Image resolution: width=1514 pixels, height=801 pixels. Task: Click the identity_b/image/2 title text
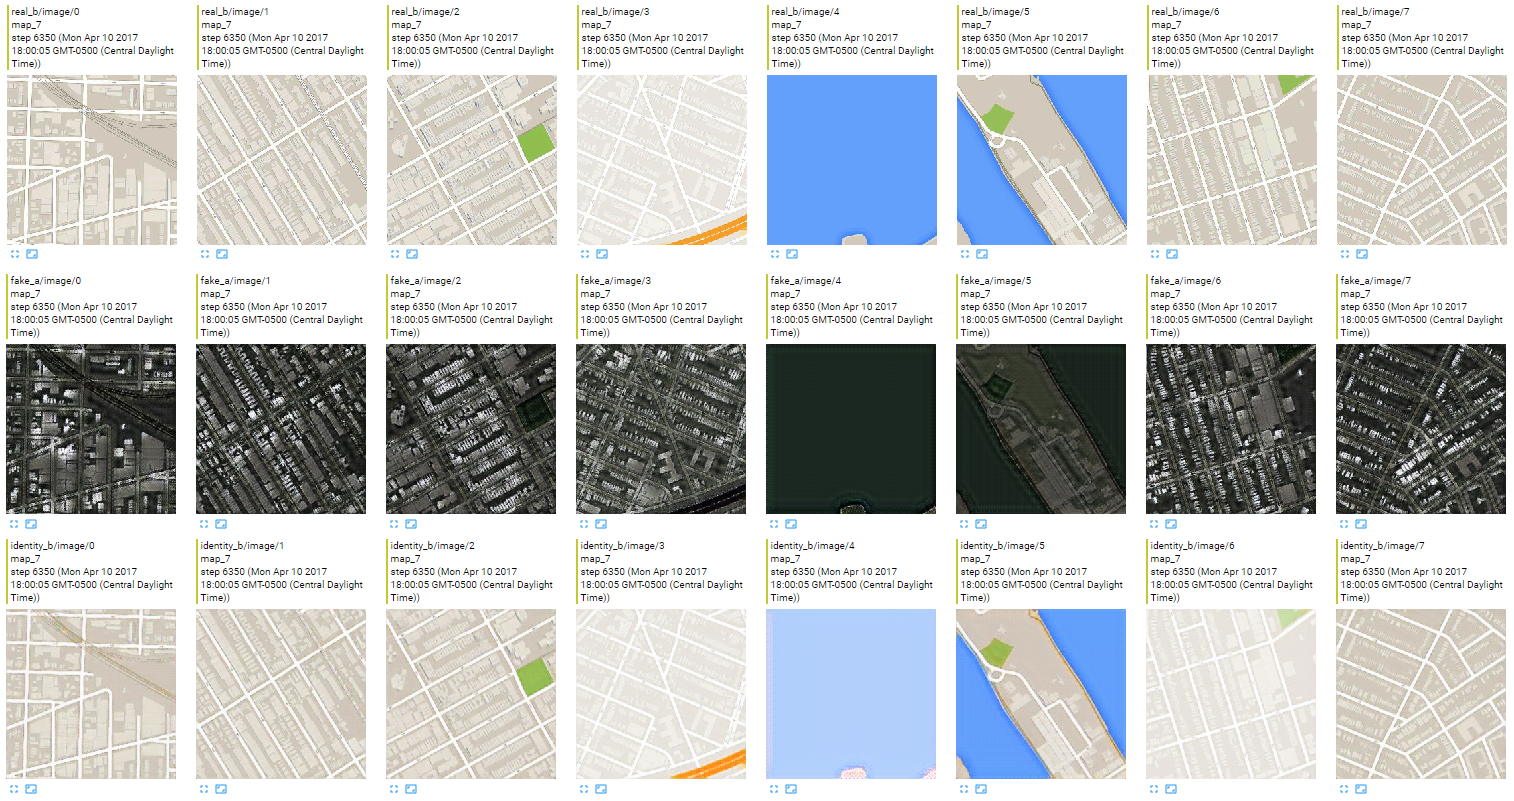tap(432, 546)
